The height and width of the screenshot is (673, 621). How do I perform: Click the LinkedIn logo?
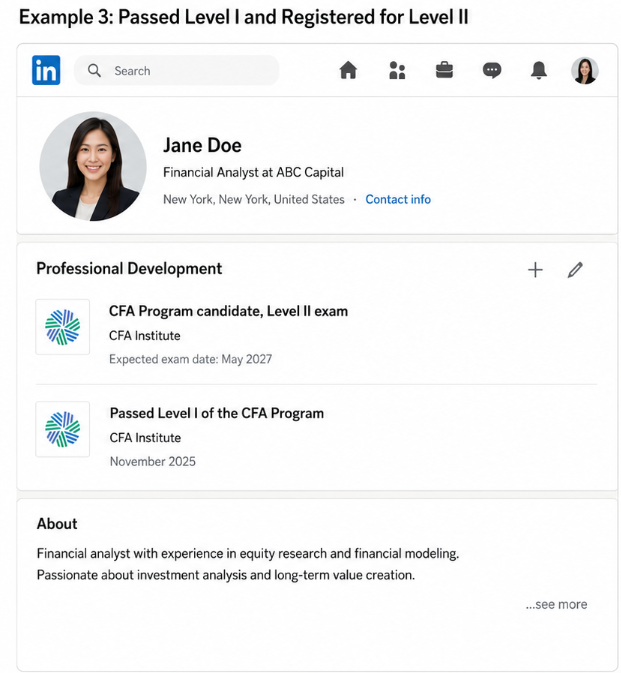46,70
